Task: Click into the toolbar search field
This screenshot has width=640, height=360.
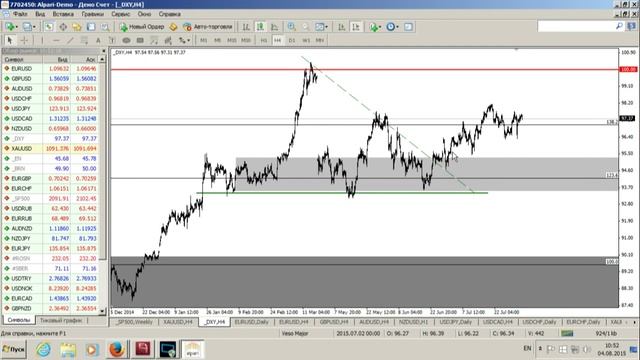Action: point(576,26)
